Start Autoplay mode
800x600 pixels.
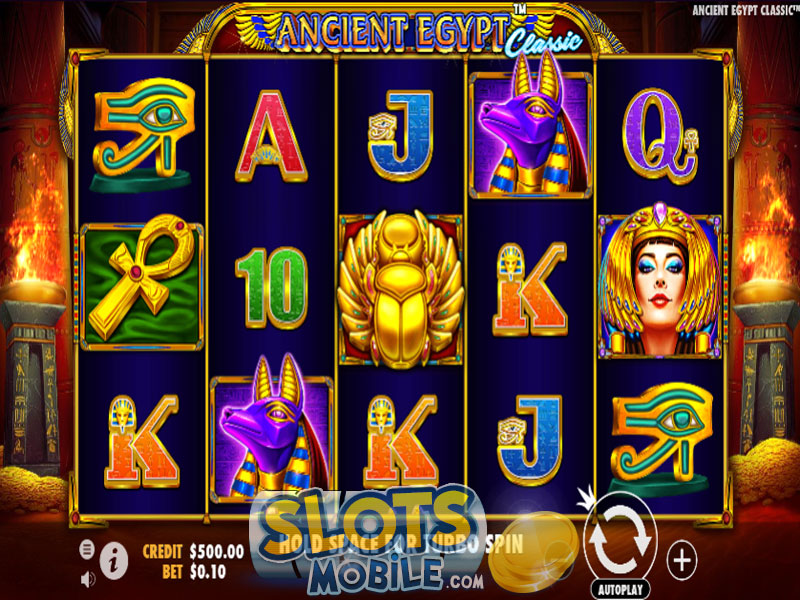(x=620, y=589)
